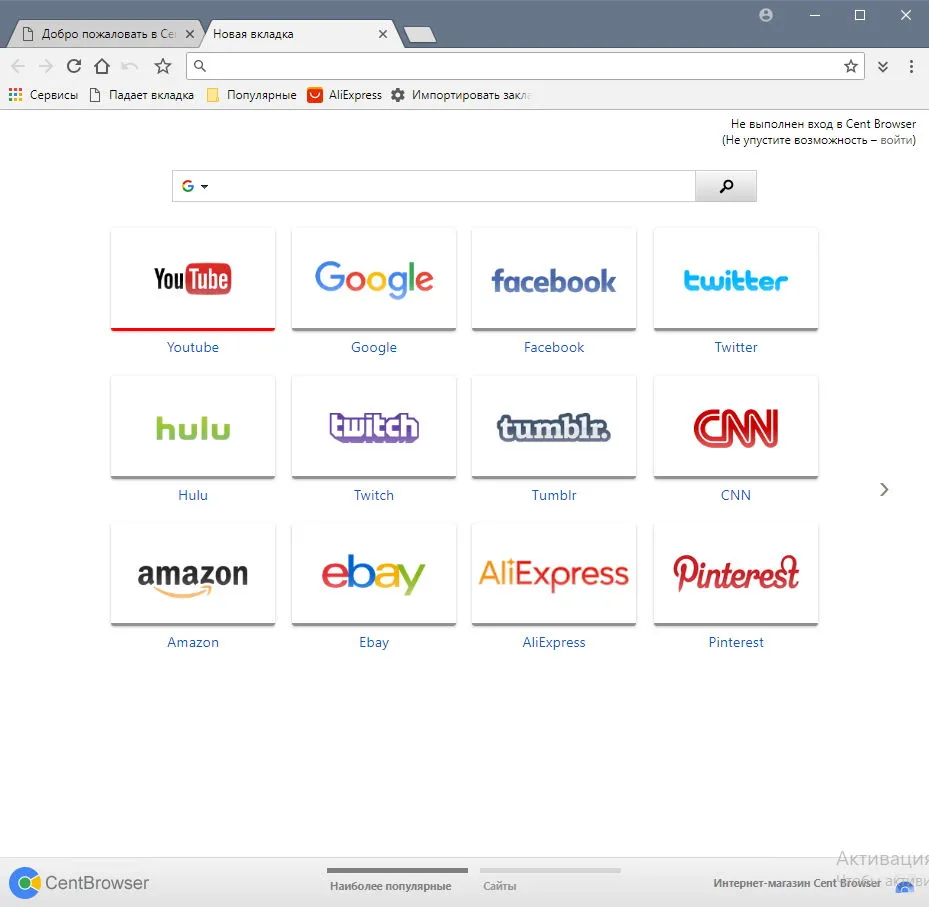
Task: Select the Сайты bottom tab
Action: pyautogui.click(x=499, y=886)
